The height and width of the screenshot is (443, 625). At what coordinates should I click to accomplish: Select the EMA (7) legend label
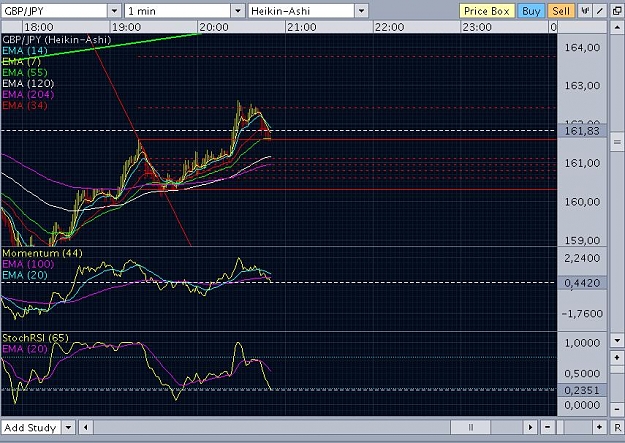(x=22, y=61)
